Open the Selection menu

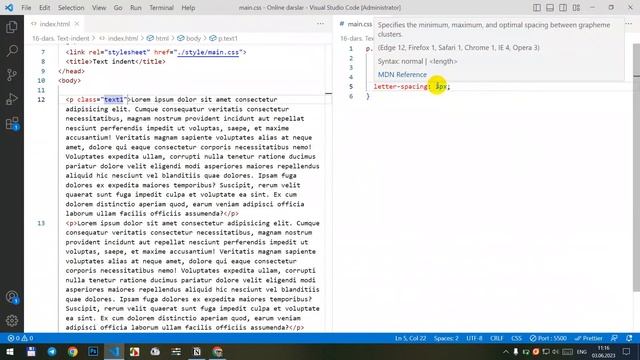pos(71,7)
